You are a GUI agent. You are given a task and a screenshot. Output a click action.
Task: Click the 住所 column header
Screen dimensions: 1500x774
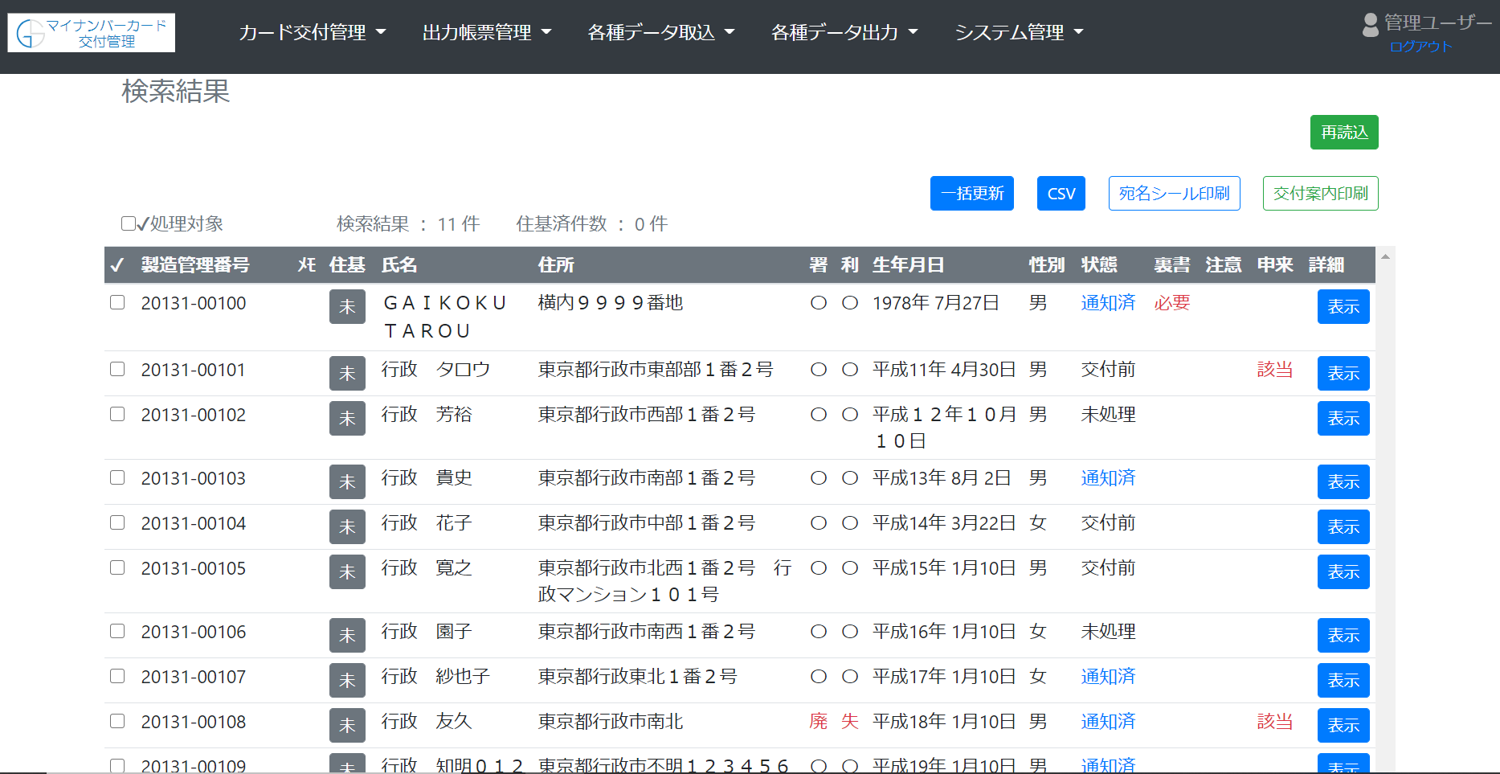(x=556, y=265)
